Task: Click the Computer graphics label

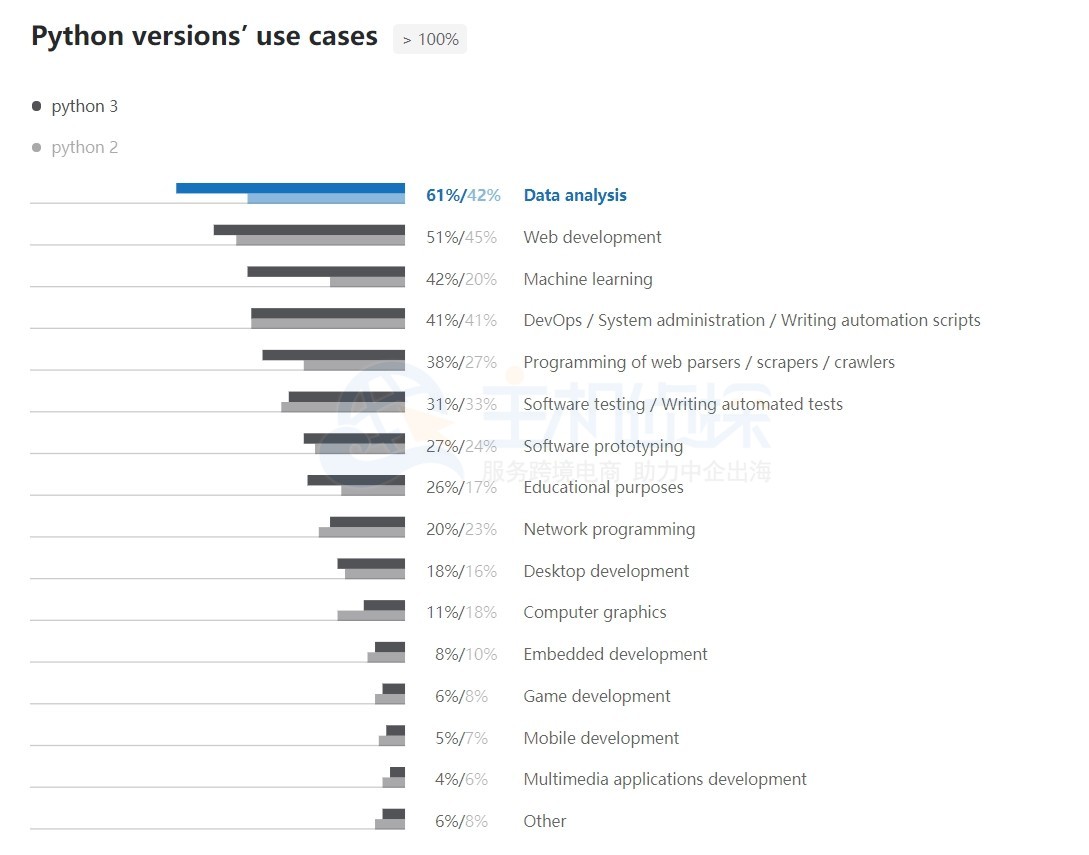Action: tap(595, 612)
